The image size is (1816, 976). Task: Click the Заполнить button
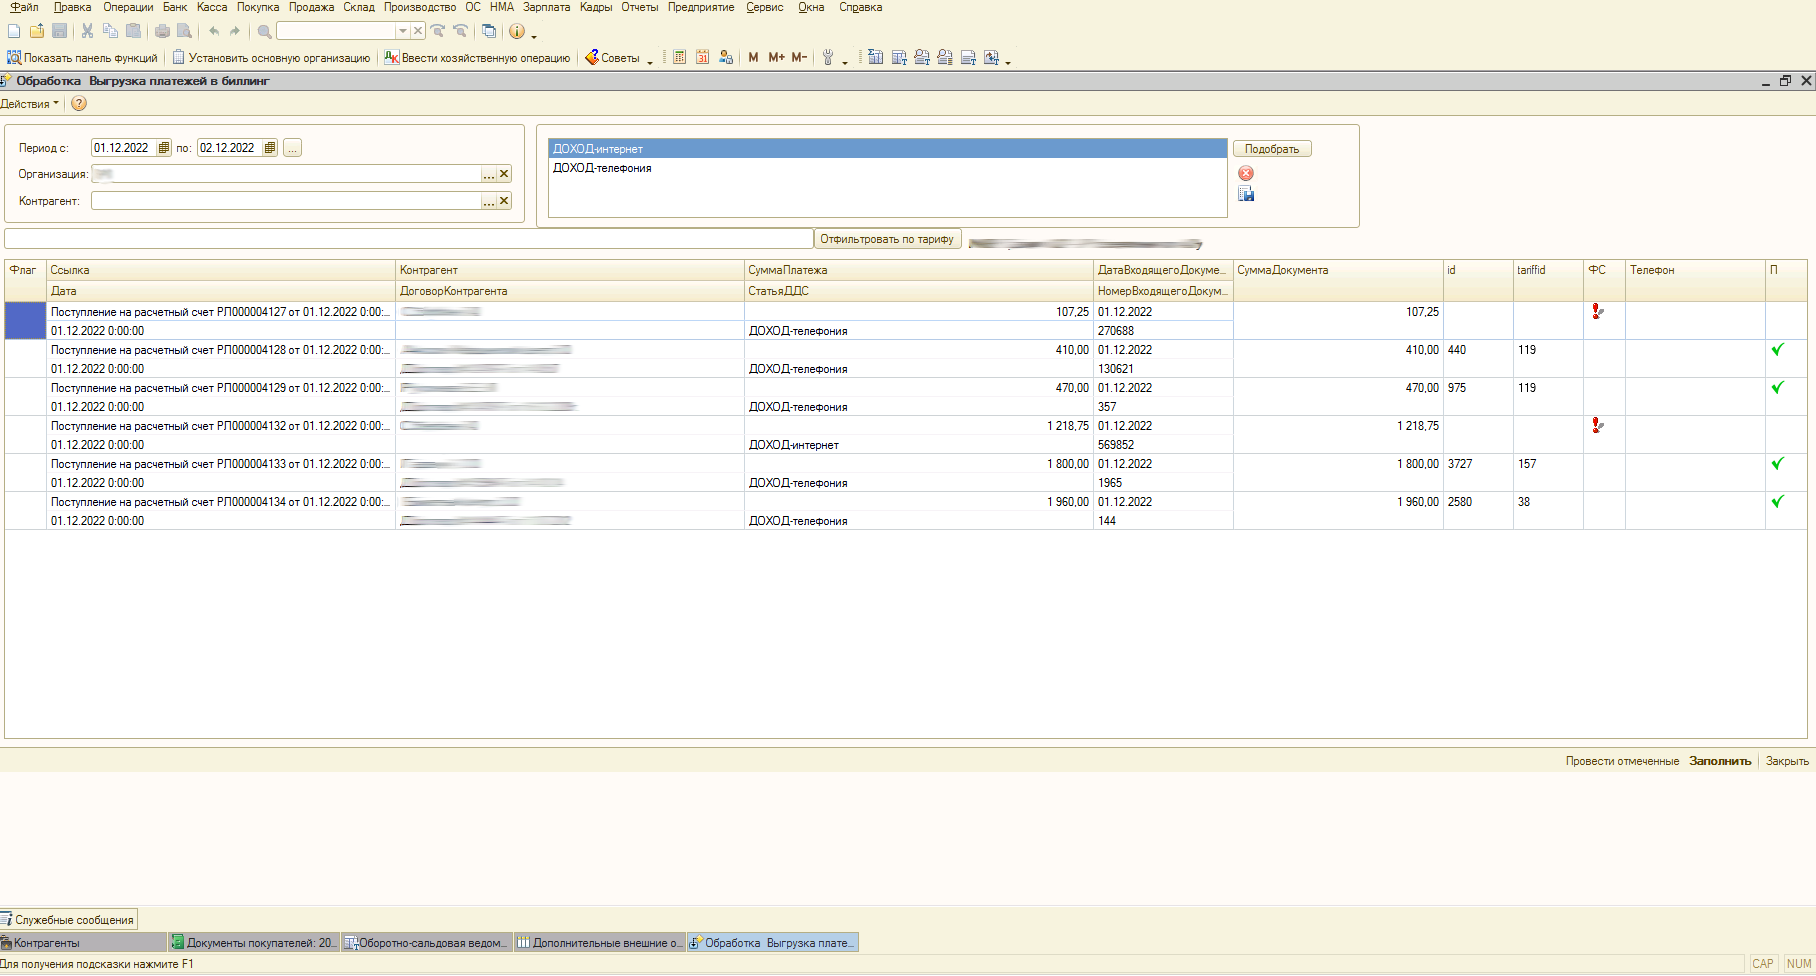(x=1720, y=761)
